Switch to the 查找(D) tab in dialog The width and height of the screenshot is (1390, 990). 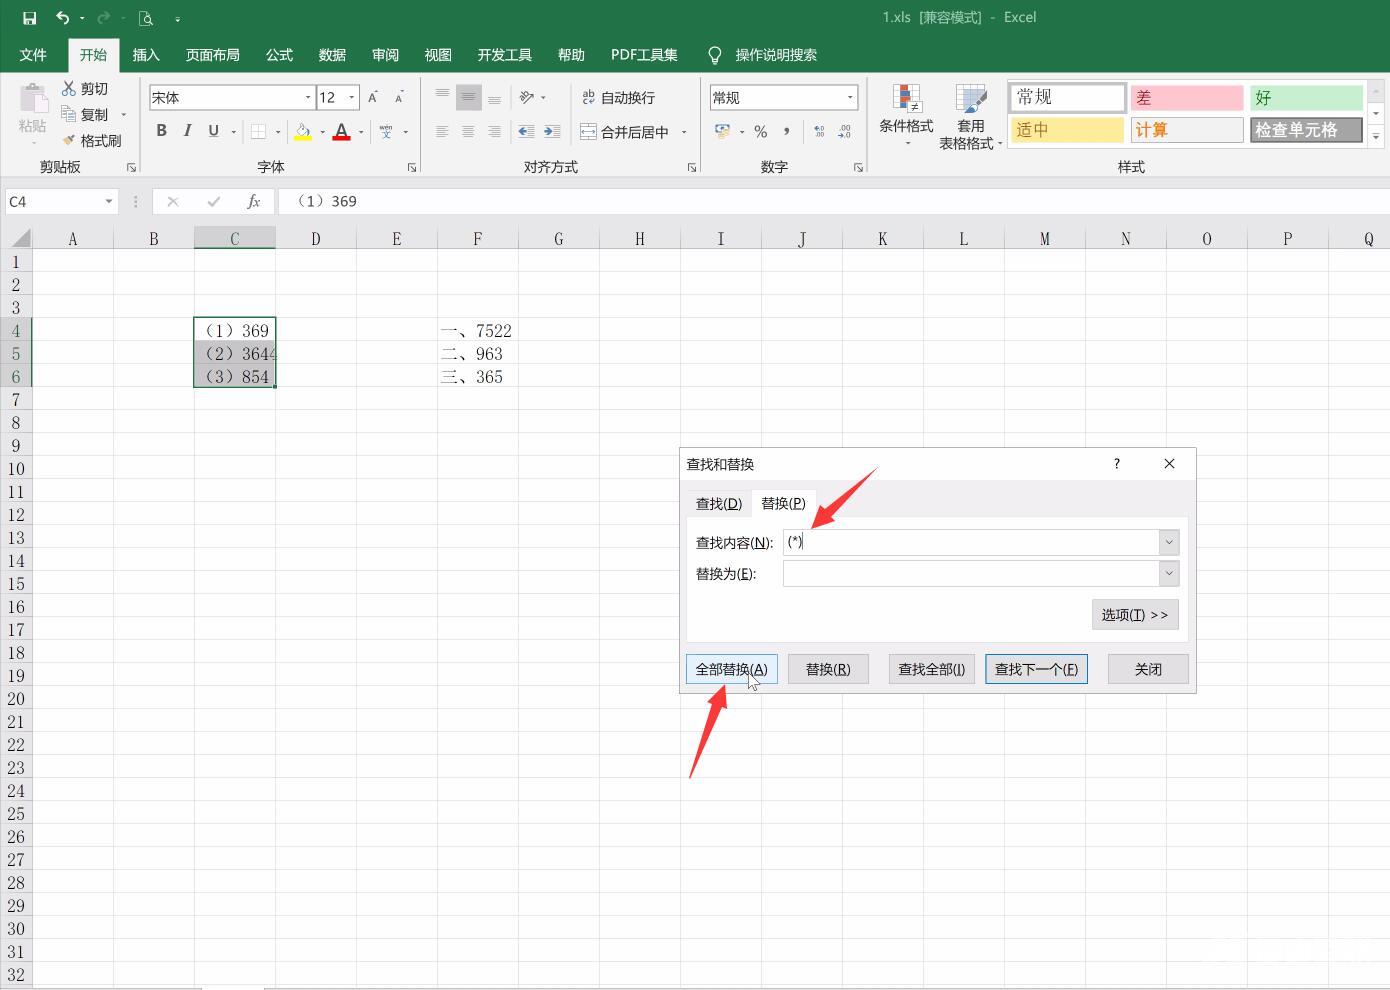tap(718, 503)
